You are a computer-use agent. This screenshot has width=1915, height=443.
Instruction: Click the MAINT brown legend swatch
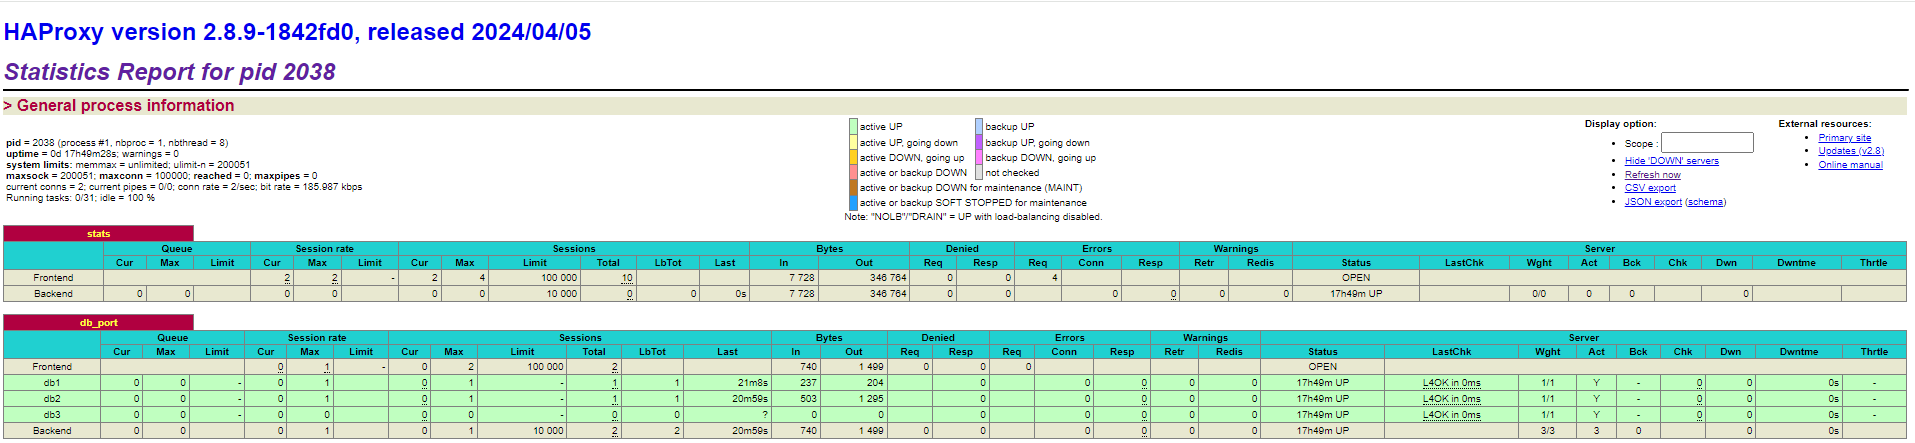(x=853, y=188)
